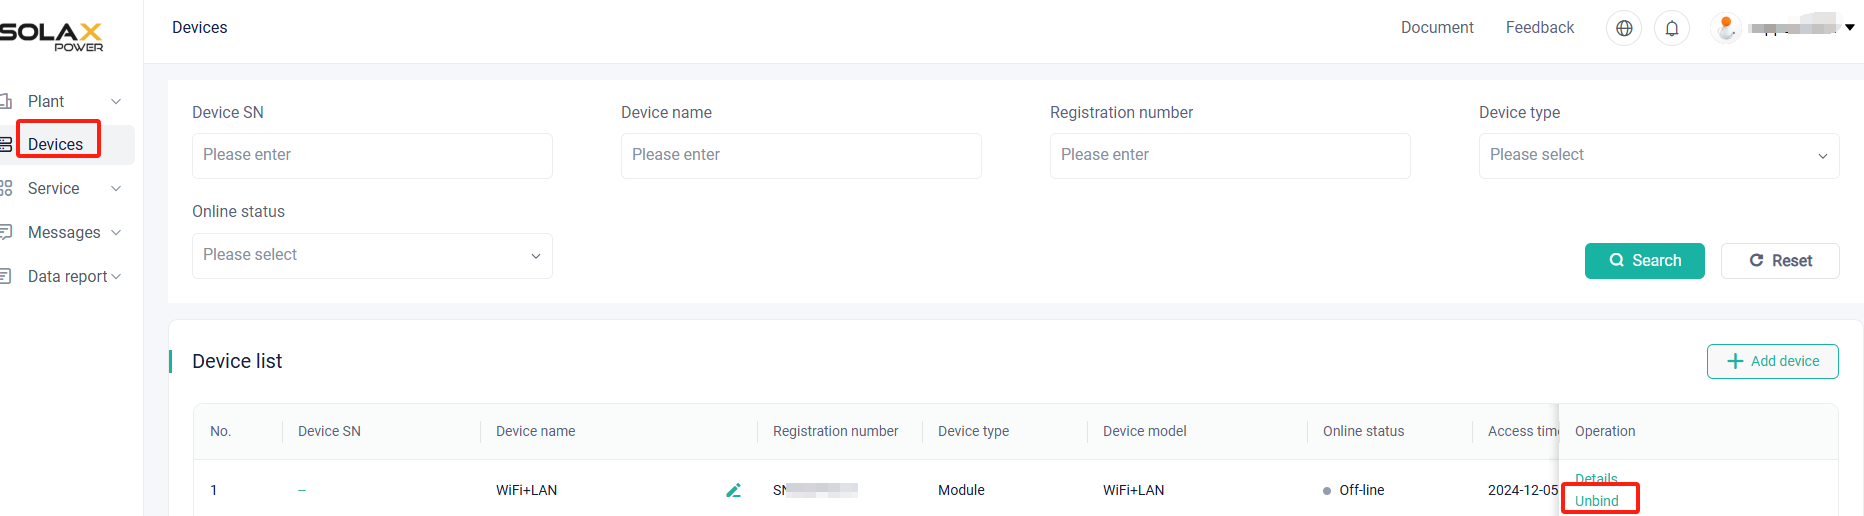Open the Document link in header
Image resolution: width=1864 pixels, height=516 pixels.
pyautogui.click(x=1437, y=28)
